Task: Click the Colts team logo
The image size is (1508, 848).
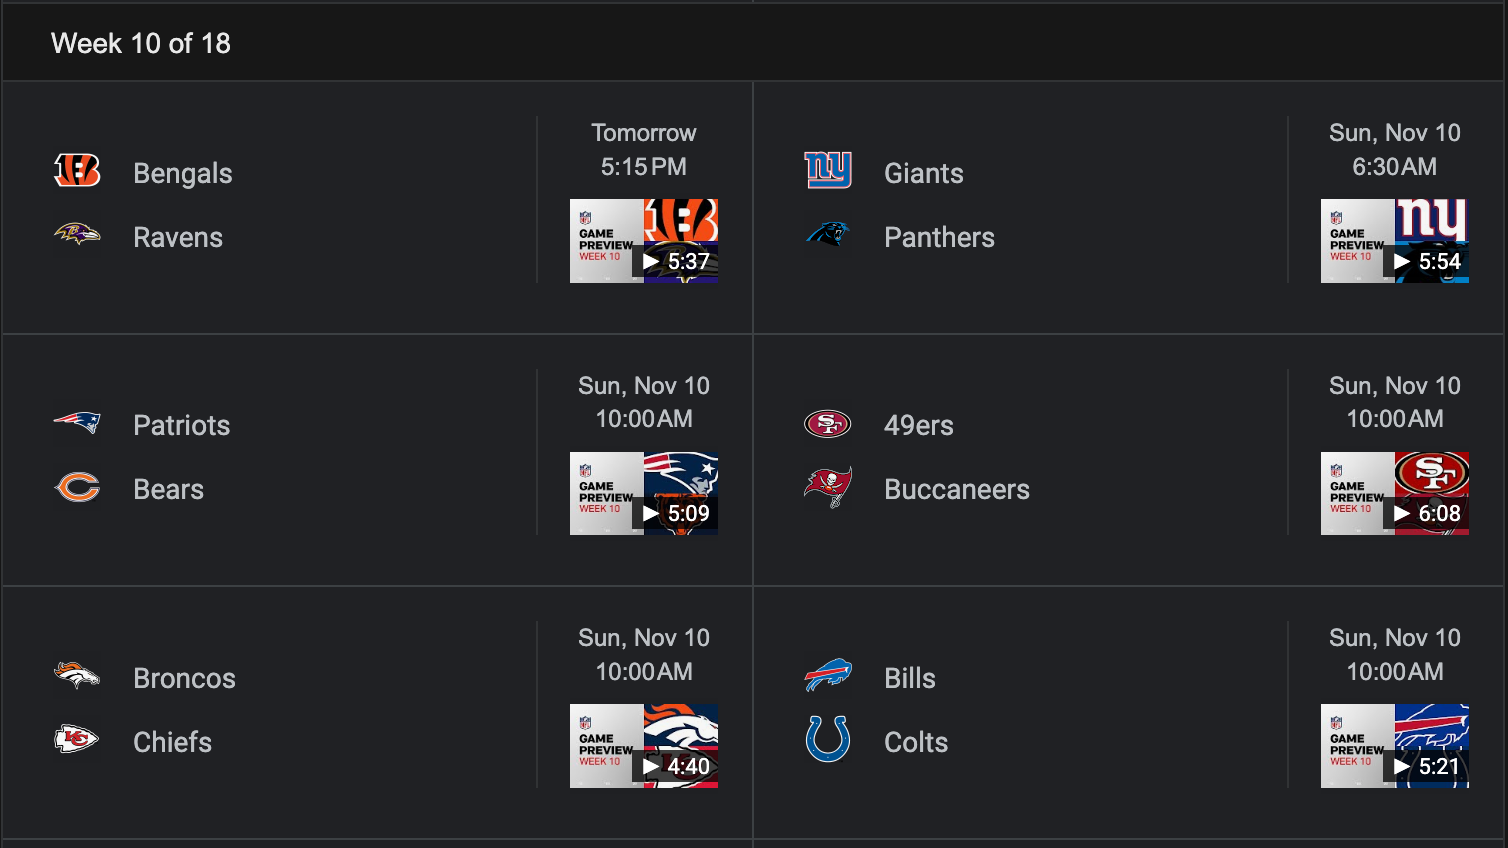Action: [x=828, y=741]
